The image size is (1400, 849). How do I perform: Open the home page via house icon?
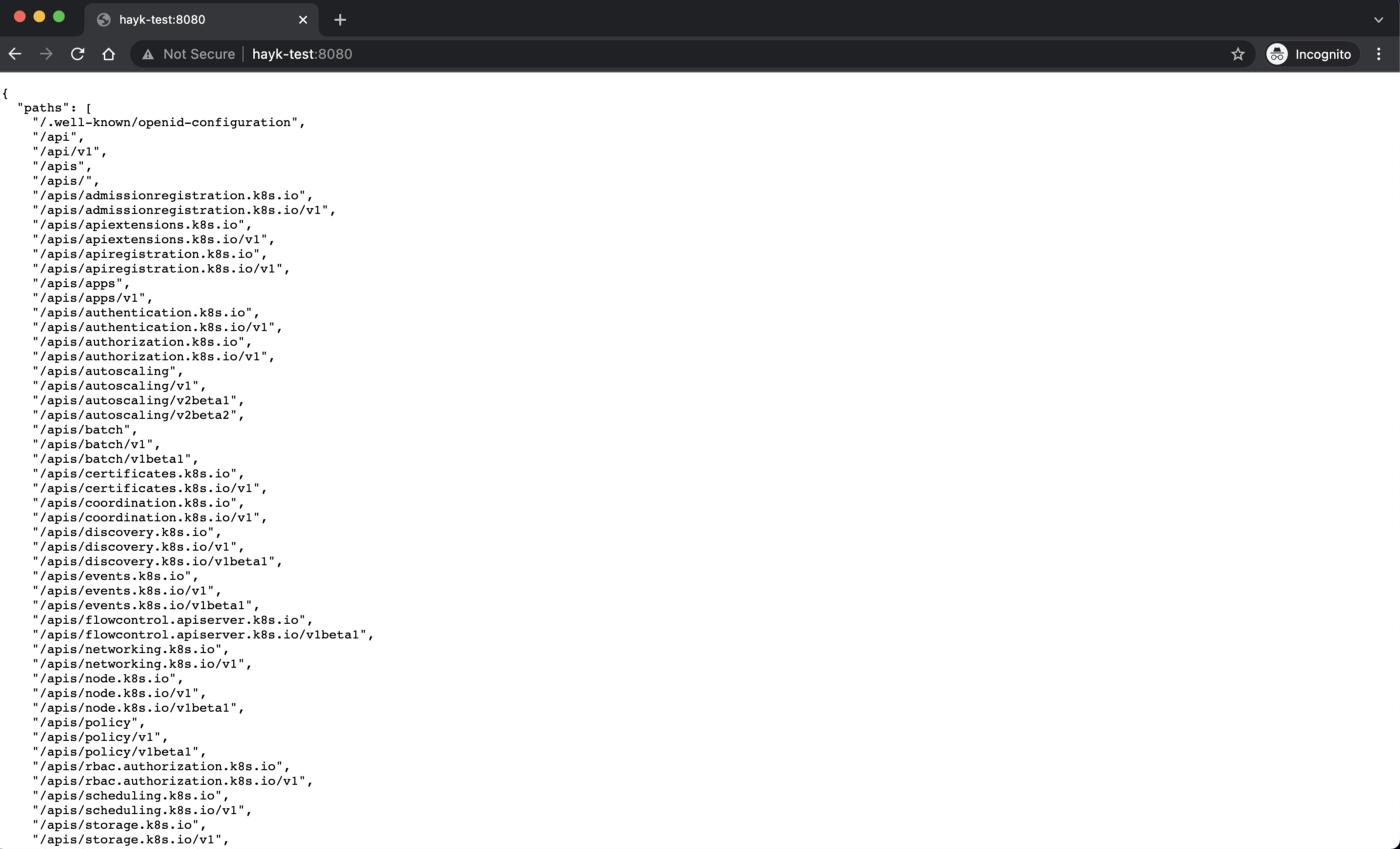click(108, 54)
